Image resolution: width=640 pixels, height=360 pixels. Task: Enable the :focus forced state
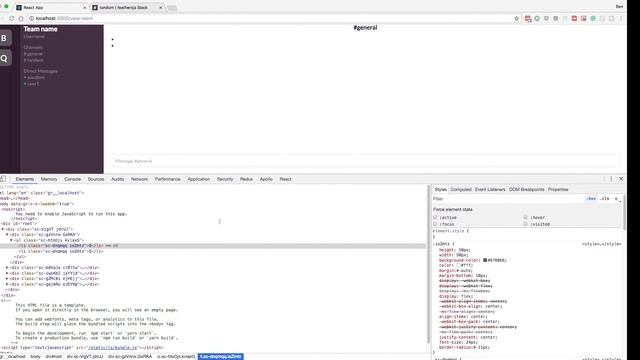[435, 224]
